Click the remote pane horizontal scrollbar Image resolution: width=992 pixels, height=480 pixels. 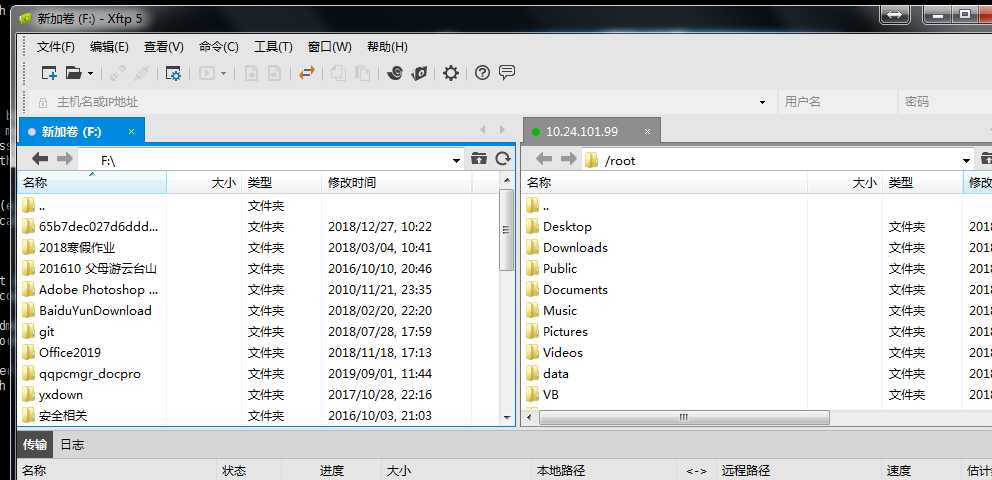click(684, 417)
